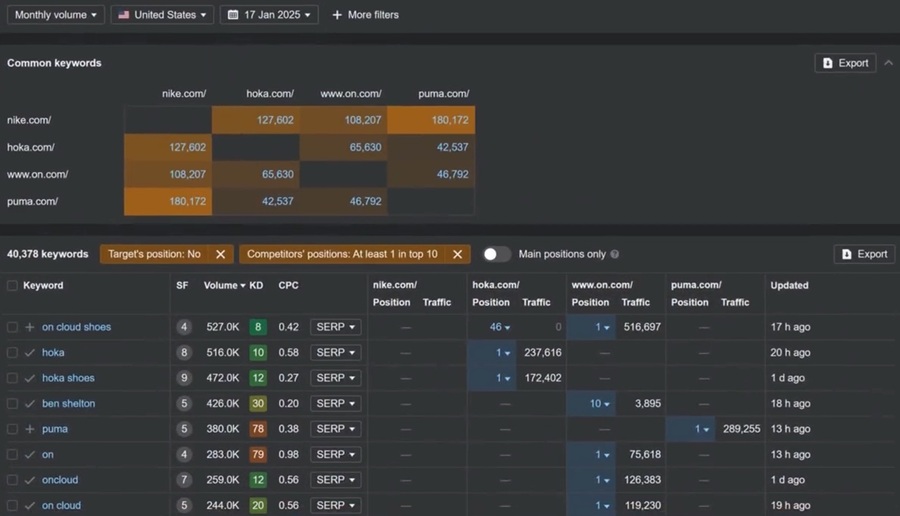Click the 180,172 nike.com–puma.com cell in top row

431,120
